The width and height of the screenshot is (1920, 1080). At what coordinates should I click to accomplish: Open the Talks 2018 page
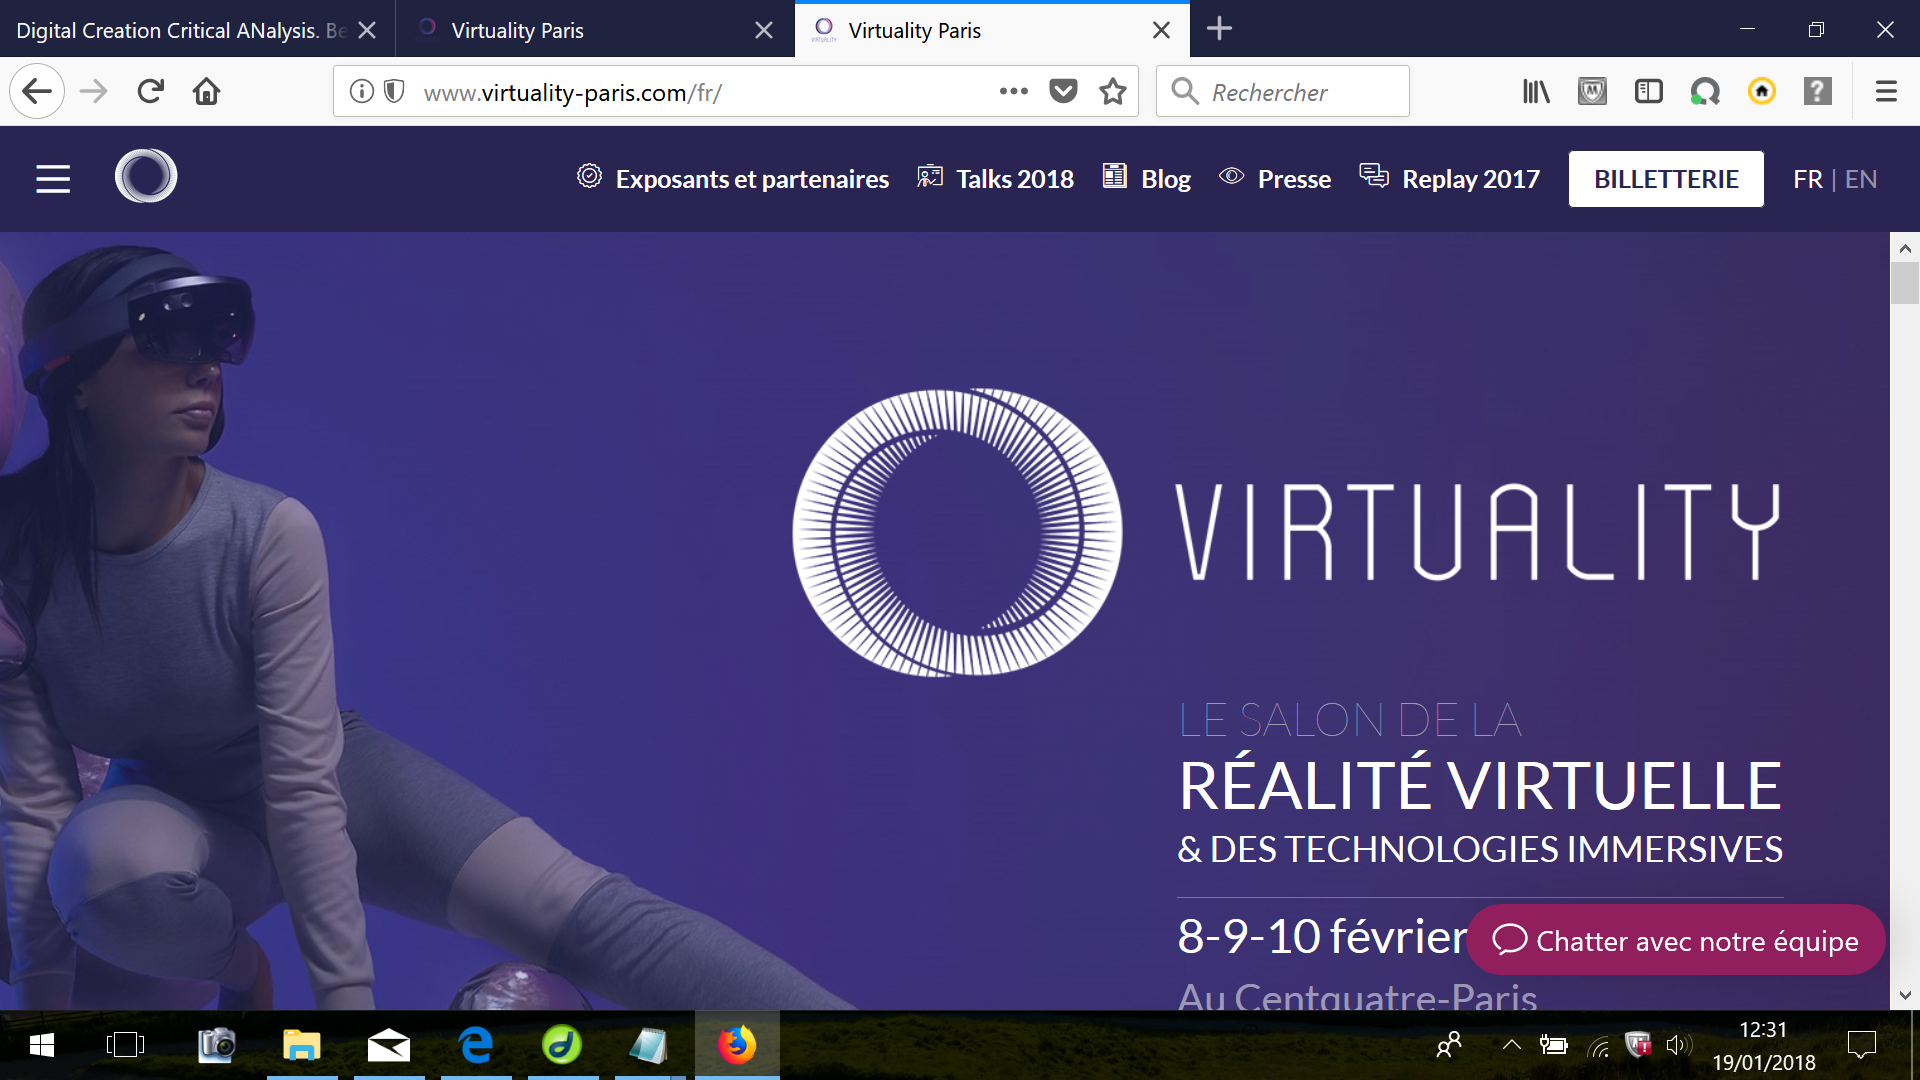tap(996, 179)
